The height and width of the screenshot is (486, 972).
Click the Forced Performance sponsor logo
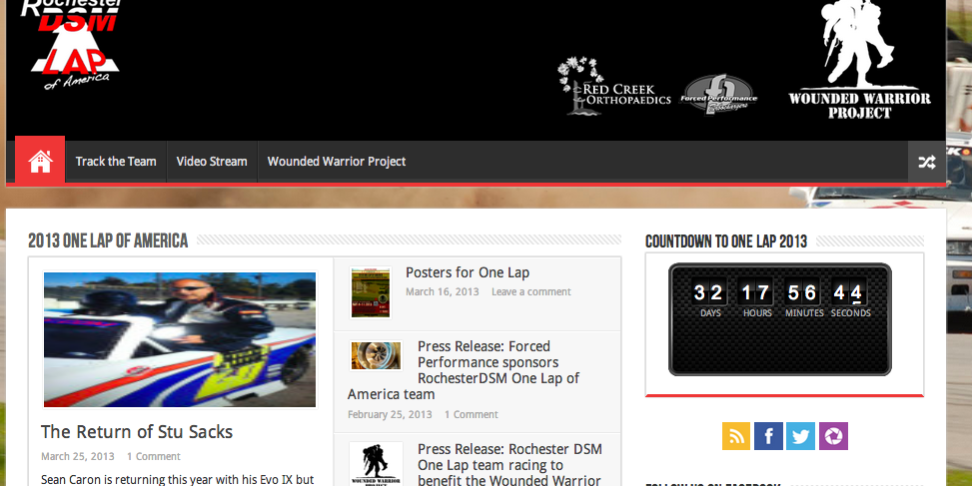718,97
